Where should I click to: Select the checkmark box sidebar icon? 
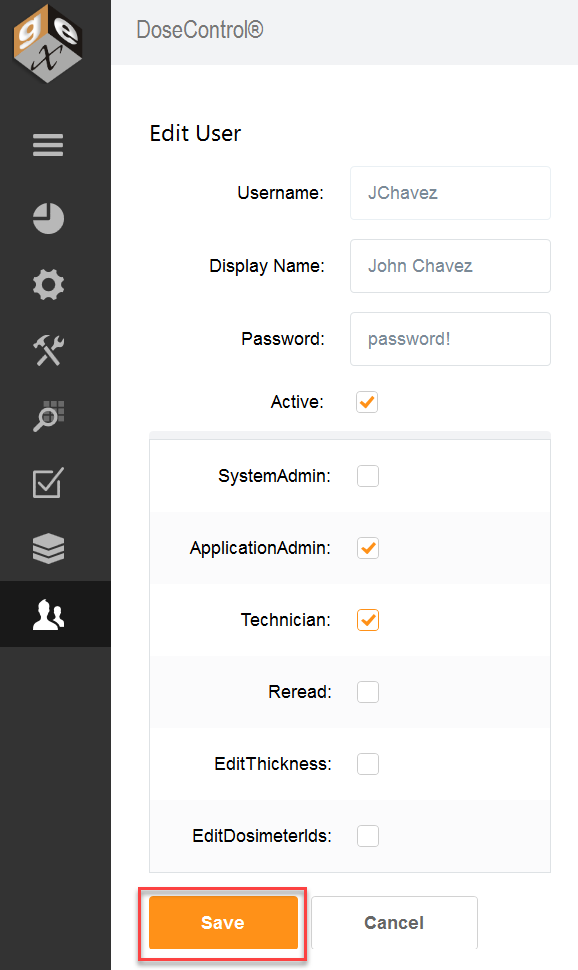click(48, 483)
